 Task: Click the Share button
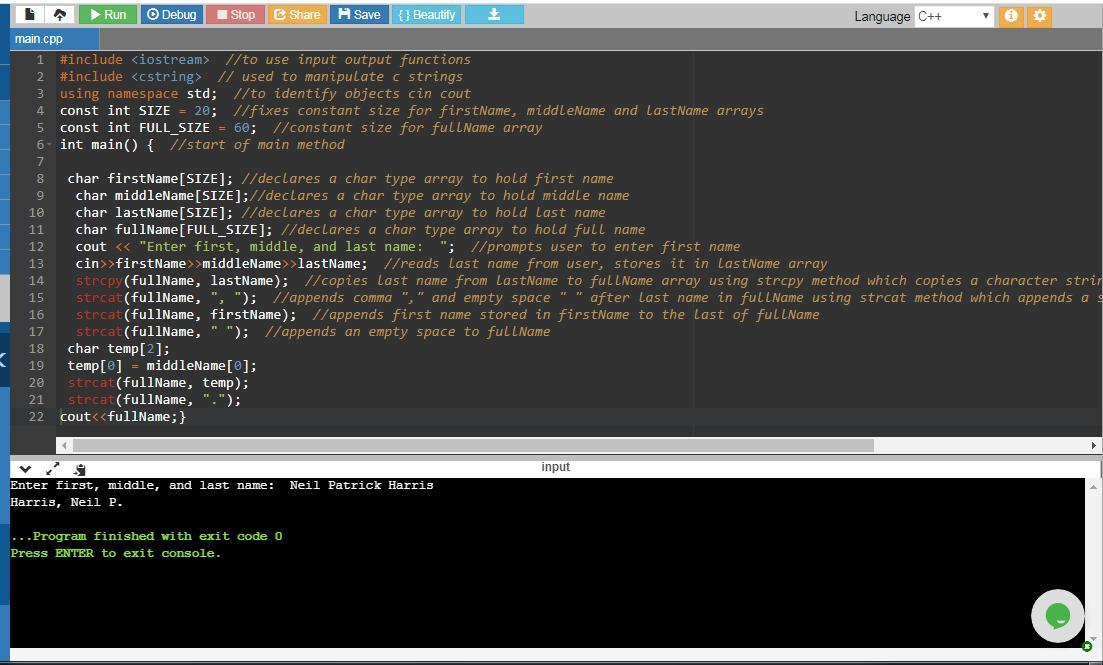pyautogui.click(x=296, y=14)
